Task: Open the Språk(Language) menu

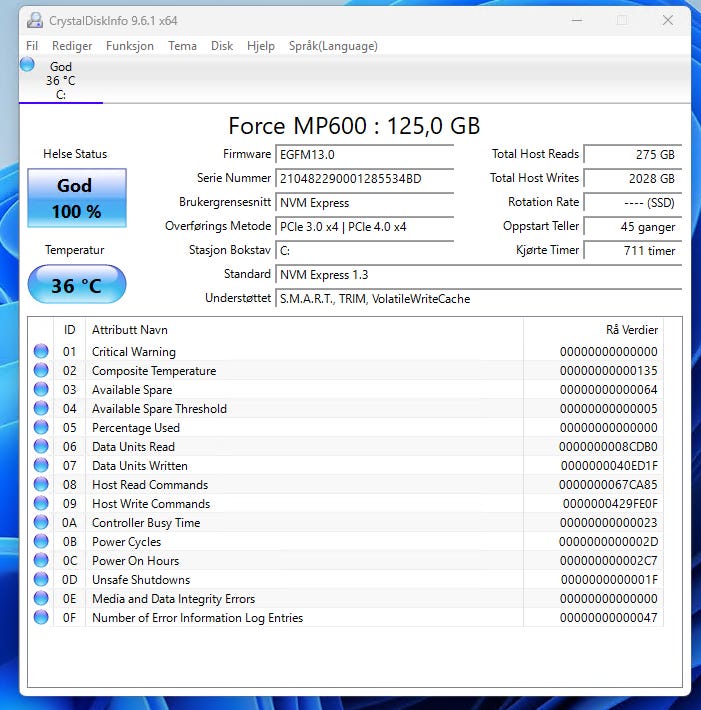Action: pos(333,46)
